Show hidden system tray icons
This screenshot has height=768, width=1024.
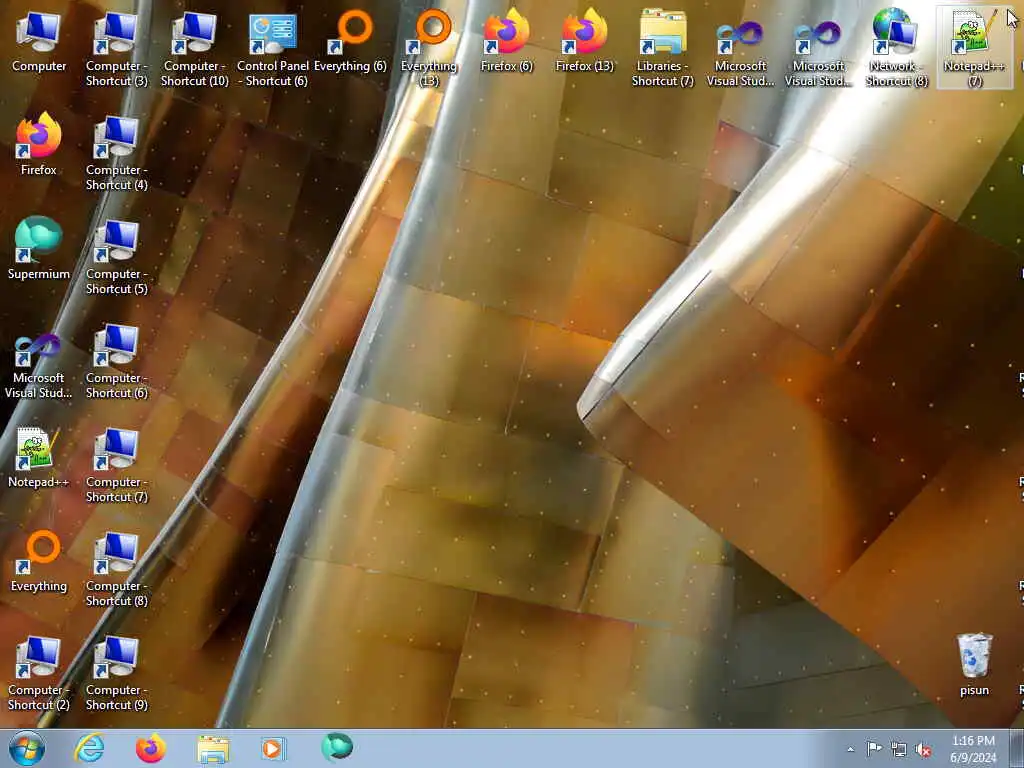pyautogui.click(x=850, y=749)
